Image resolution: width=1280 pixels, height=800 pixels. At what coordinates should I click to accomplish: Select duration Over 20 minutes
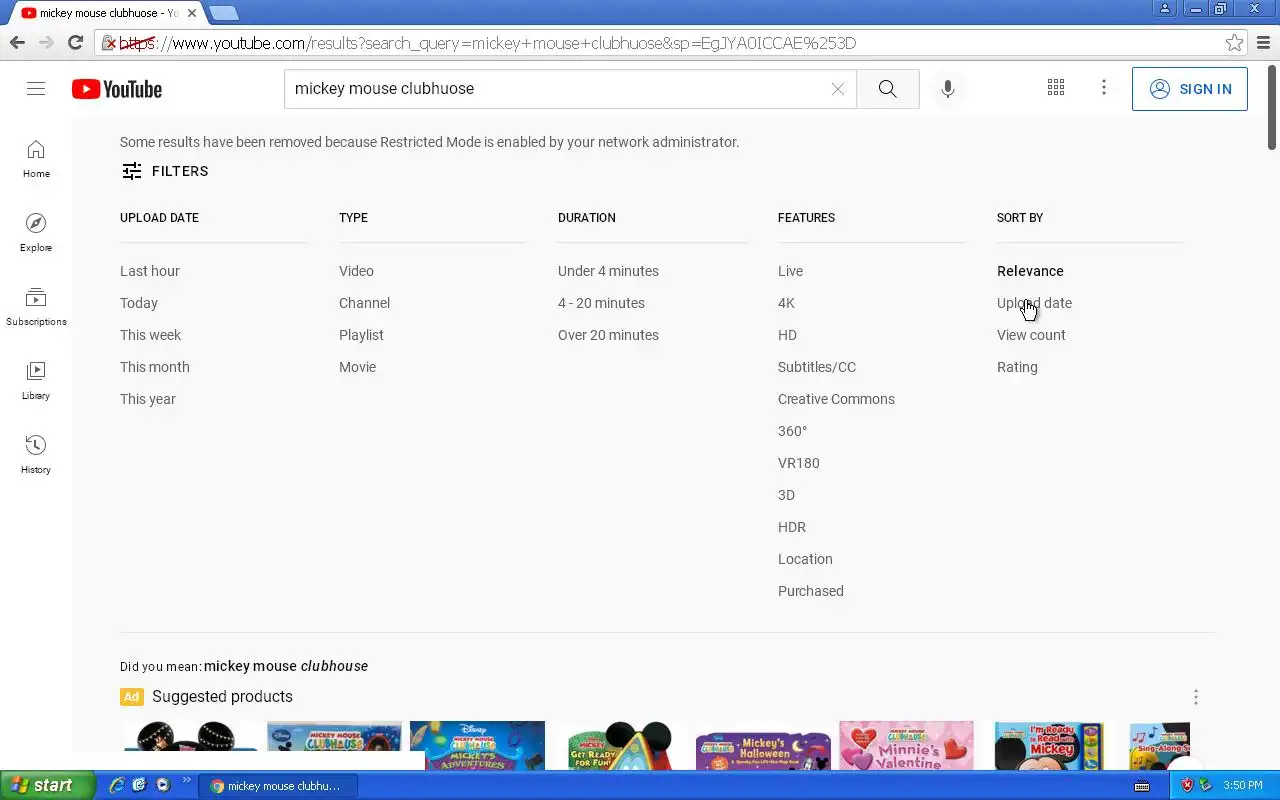[x=608, y=335]
